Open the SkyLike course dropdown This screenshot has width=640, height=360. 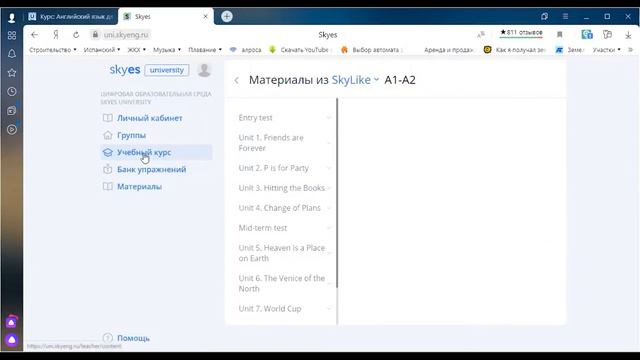tap(355, 80)
